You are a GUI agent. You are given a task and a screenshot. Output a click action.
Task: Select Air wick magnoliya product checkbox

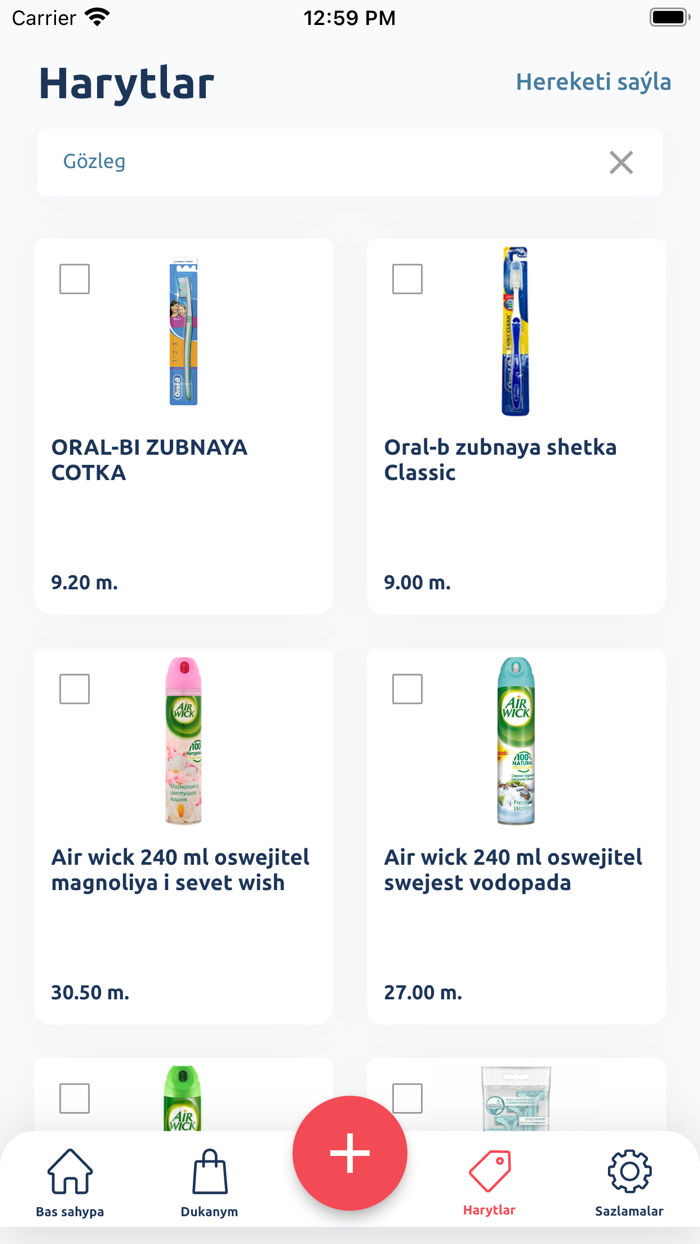coord(75,689)
